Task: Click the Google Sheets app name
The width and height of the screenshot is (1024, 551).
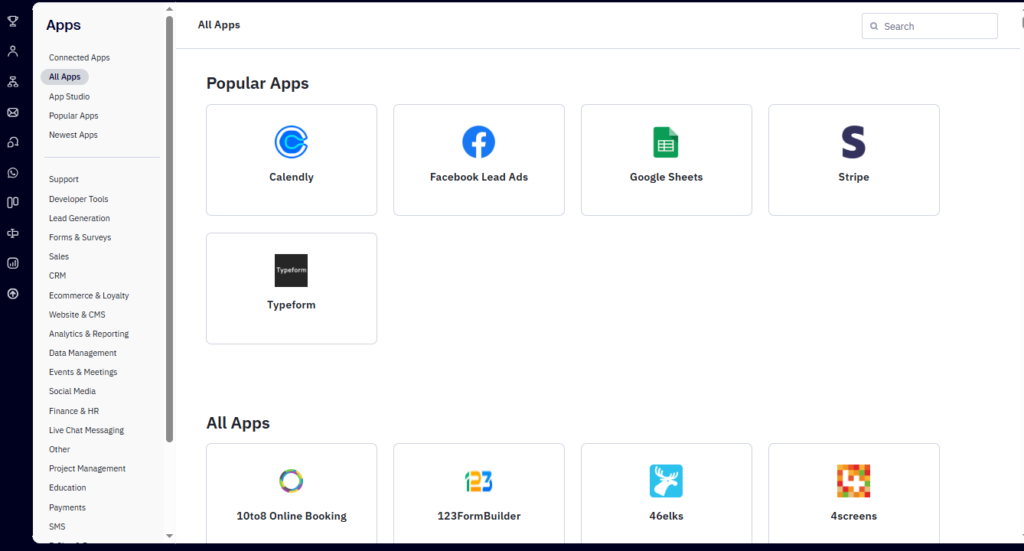Action: pos(666,177)
